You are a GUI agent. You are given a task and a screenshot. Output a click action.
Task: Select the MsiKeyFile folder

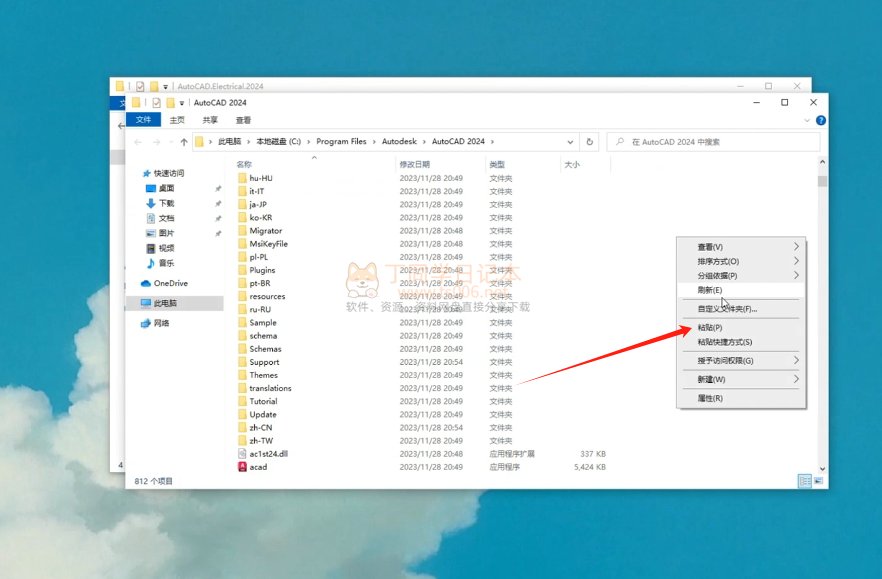click(268, 244)
